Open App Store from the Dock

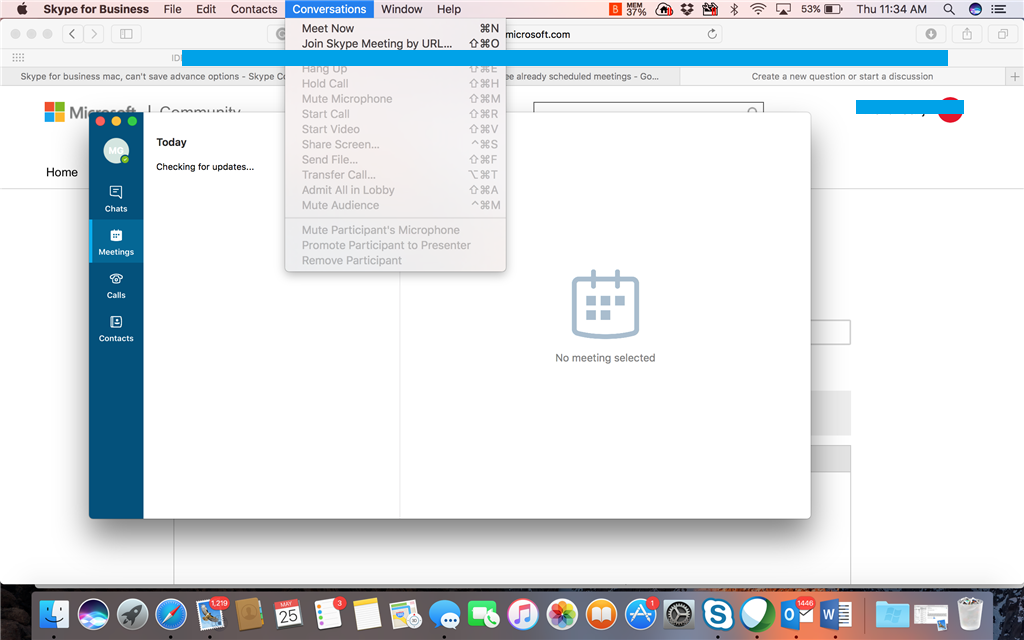[640, 615]
